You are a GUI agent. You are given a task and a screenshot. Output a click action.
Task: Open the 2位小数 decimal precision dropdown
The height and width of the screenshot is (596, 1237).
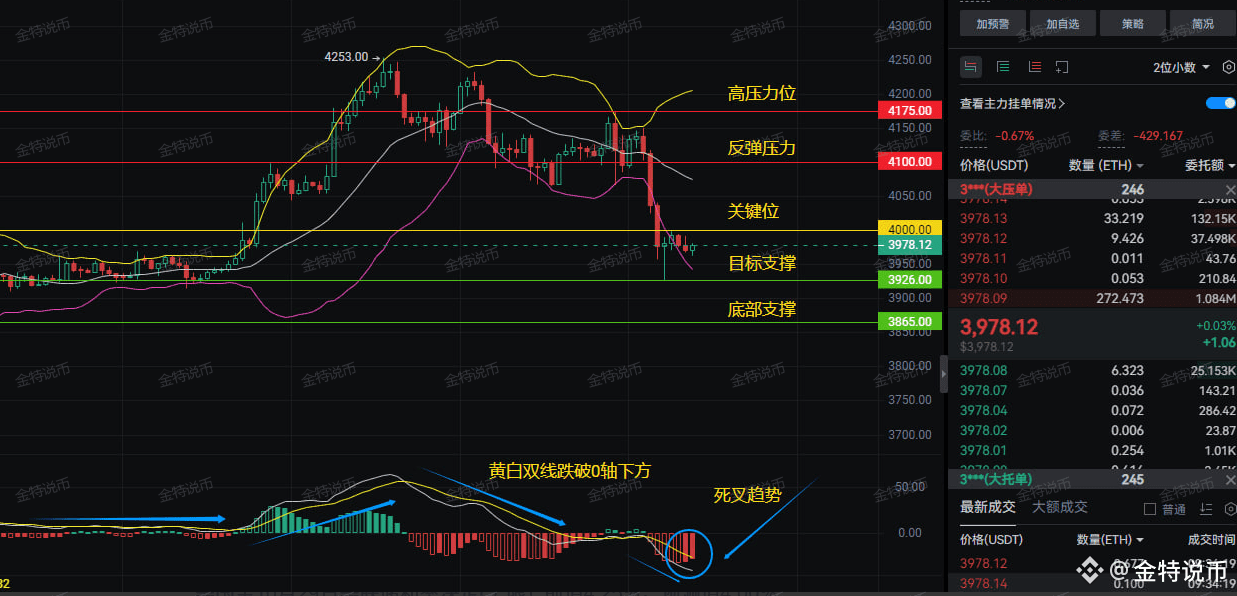(1182, 67)
